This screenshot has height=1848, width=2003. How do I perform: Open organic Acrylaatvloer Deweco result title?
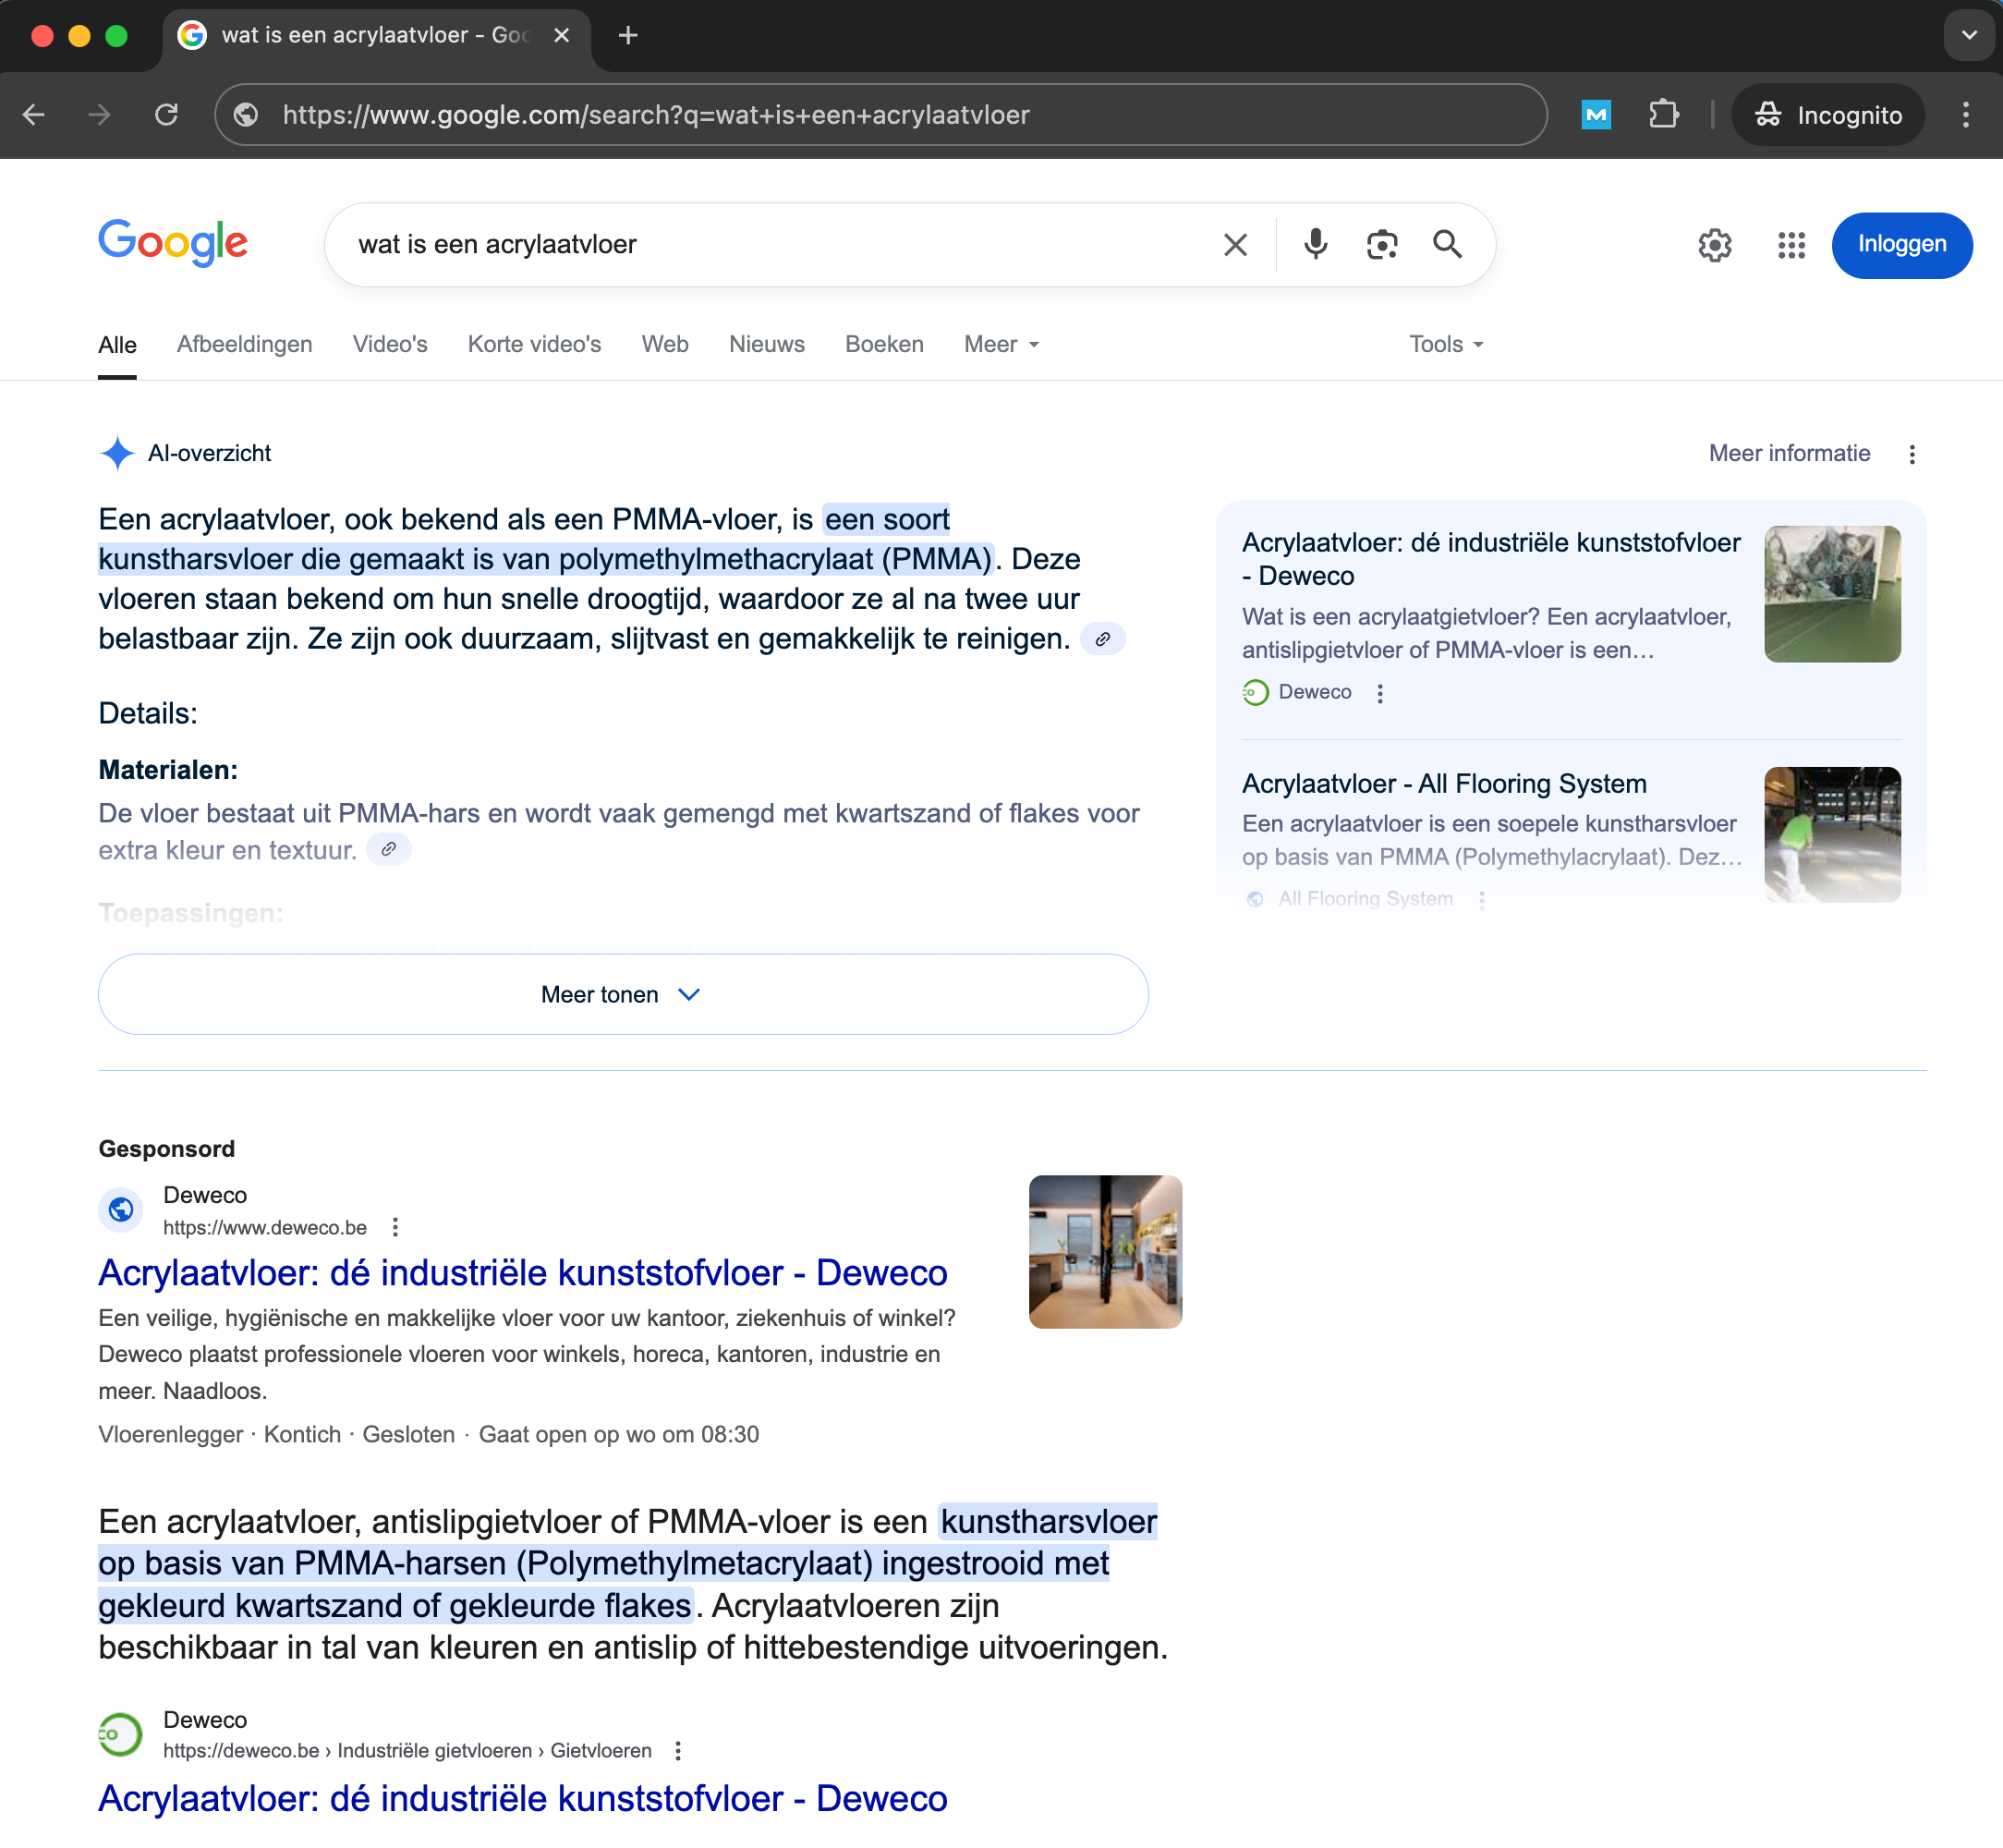coord(522,1799)
